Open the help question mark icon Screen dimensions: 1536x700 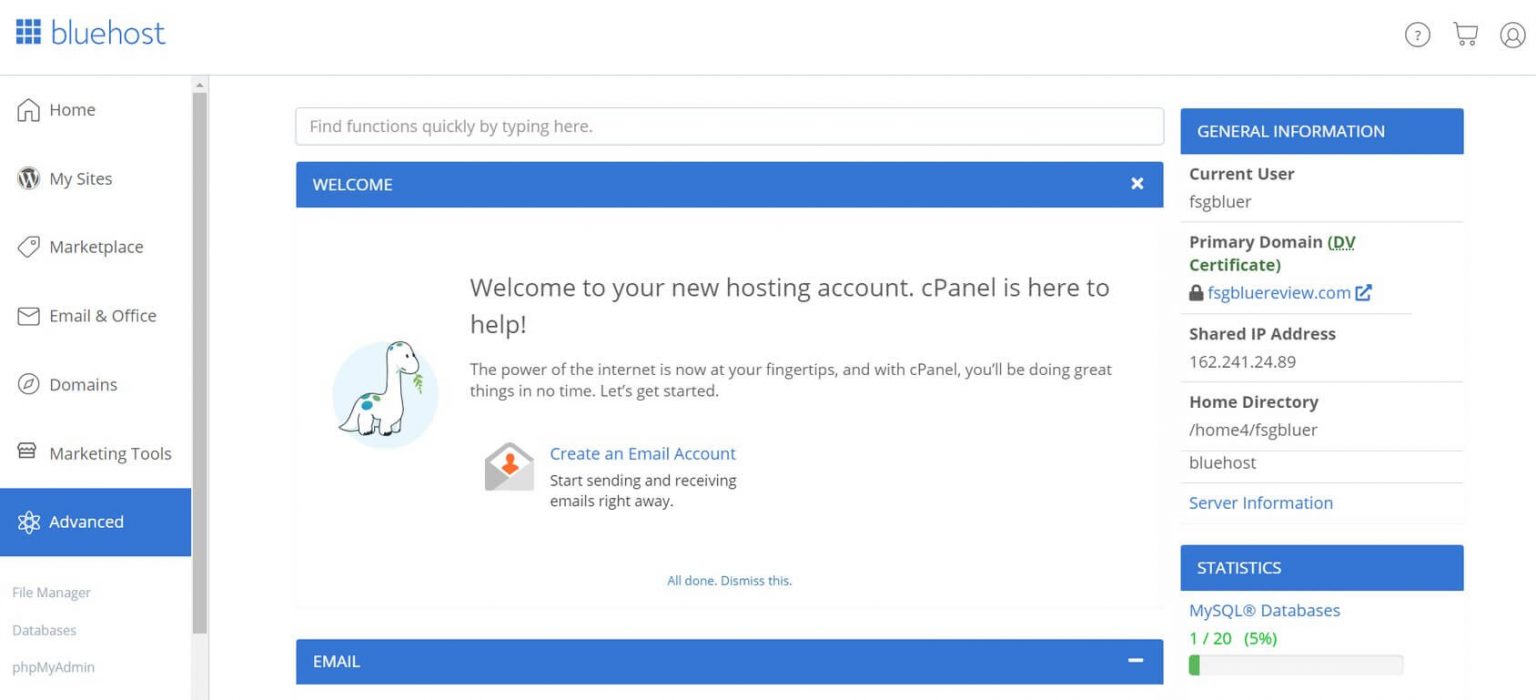click(x=1417, y=34)
